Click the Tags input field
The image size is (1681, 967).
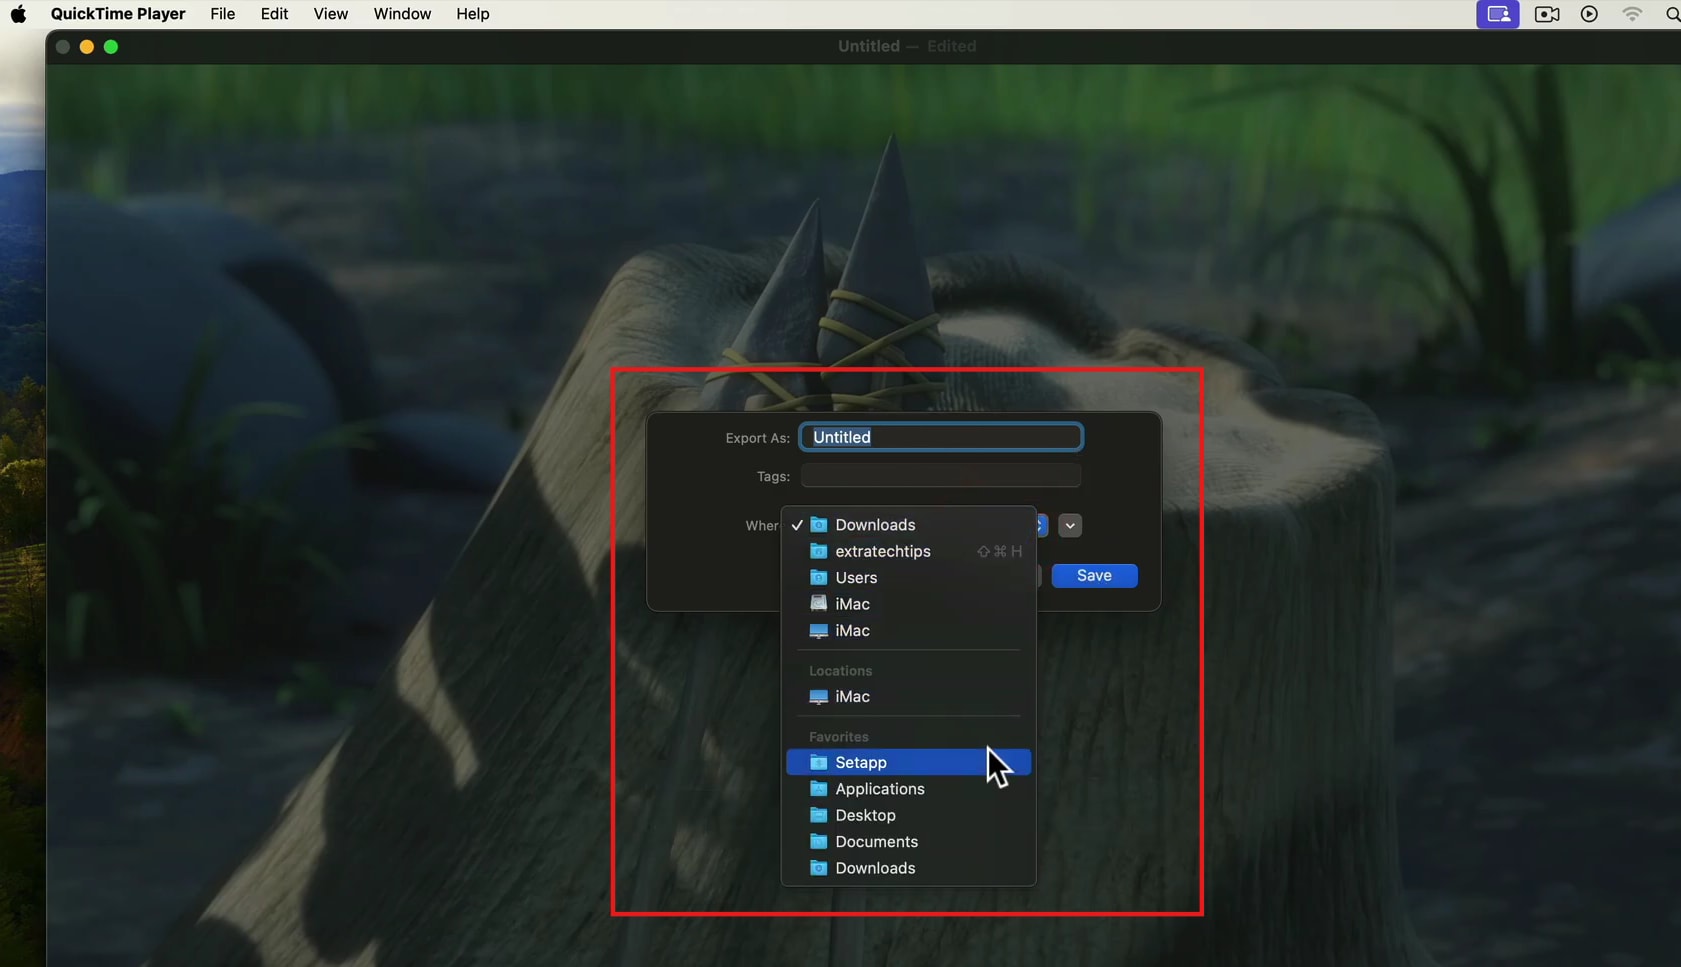pos(941,476)
